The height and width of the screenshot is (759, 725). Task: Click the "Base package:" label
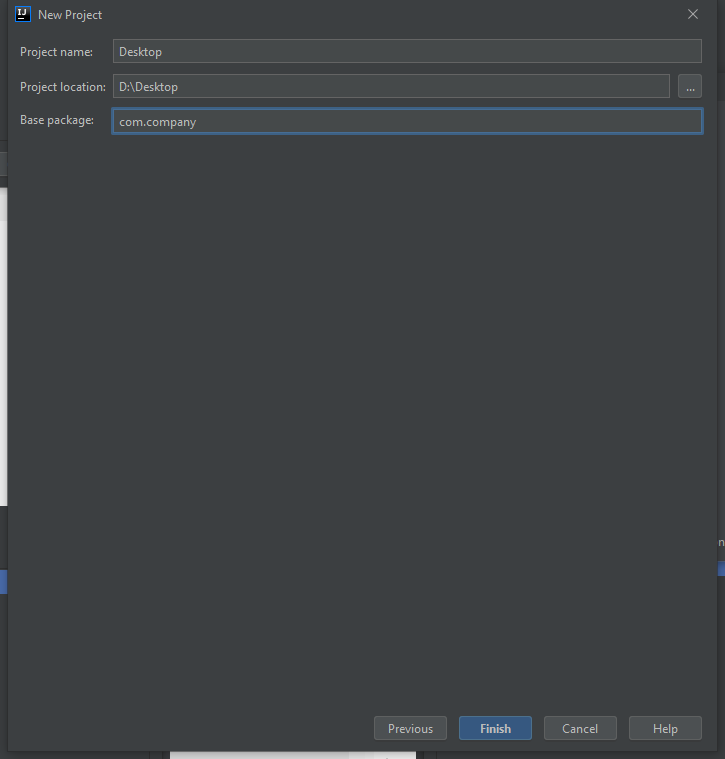coord(57,120)
